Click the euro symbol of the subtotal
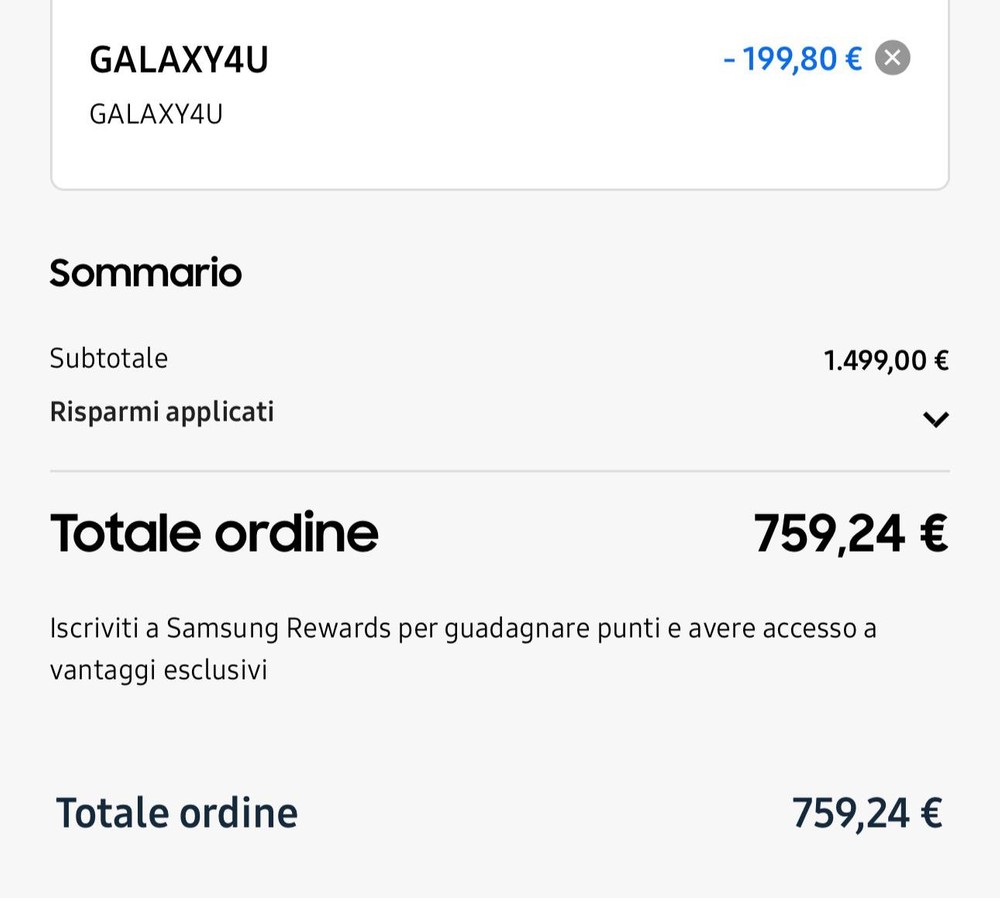Viewport: 1000px width, 898px height. 940,360
